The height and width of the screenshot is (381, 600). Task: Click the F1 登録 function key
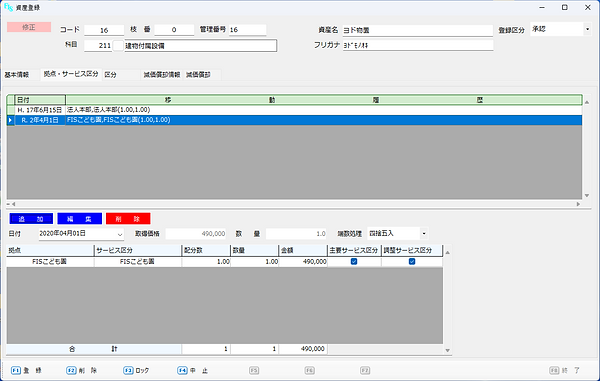(26, 370)
